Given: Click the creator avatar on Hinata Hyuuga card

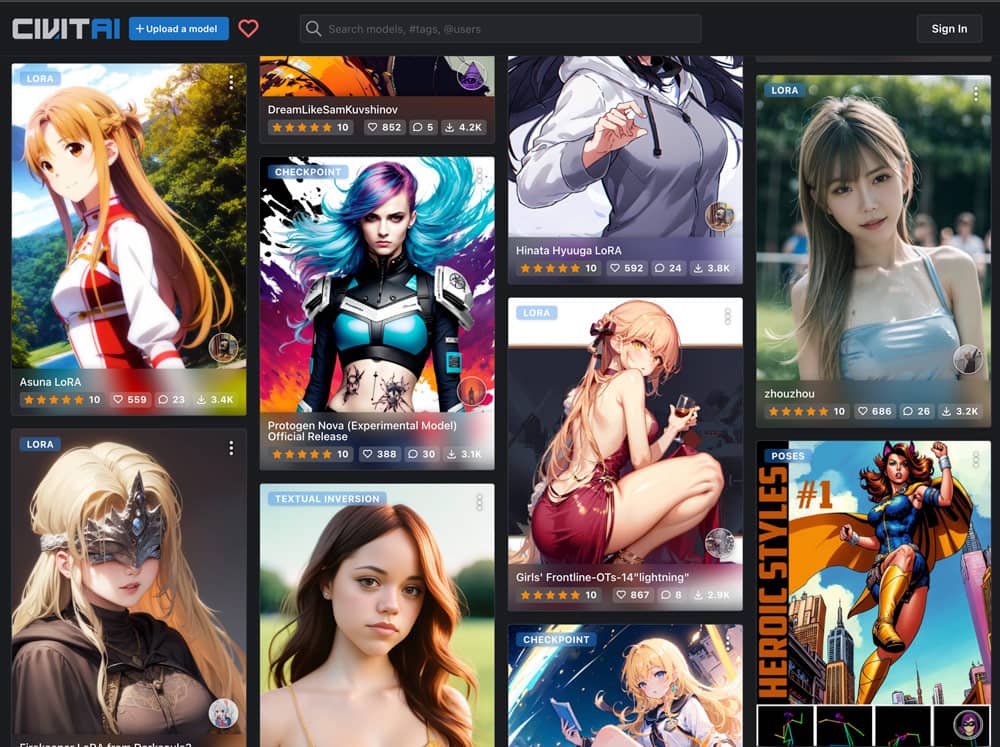Looking at the screenshot, I should click(719, 216).
